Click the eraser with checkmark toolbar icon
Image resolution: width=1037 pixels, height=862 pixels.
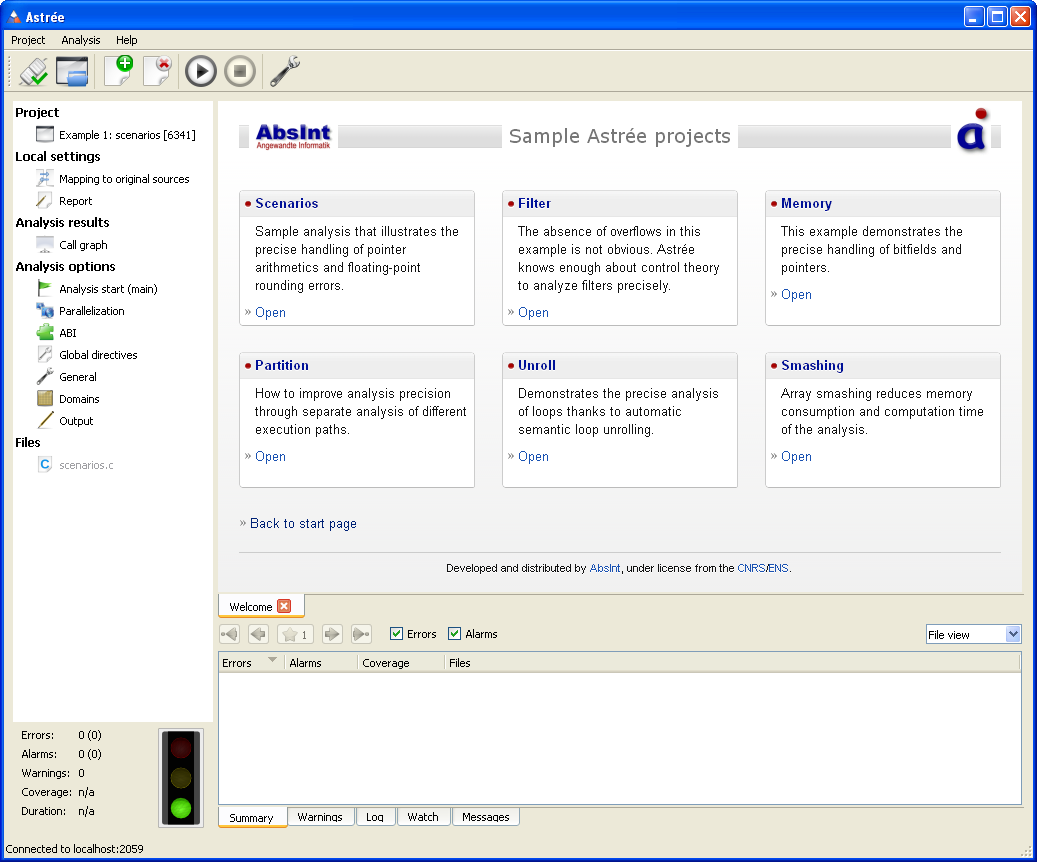(34, 71)
